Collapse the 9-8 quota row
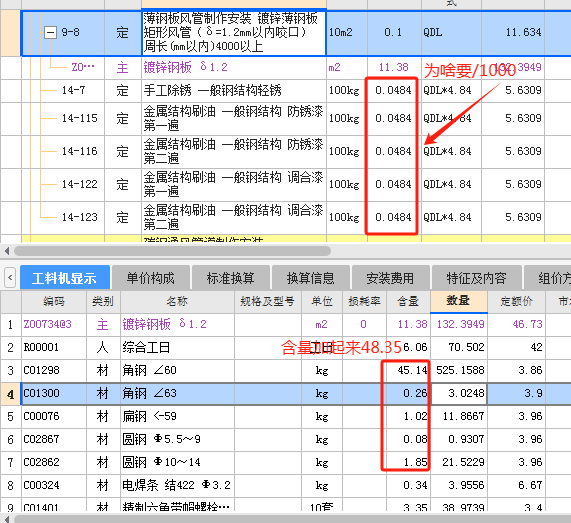The image size is (571, 523). click(50, 32)
